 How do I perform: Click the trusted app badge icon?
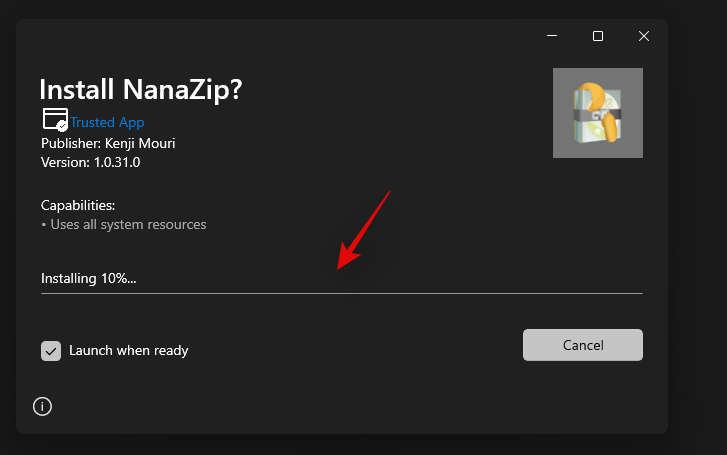coord(54,120)
